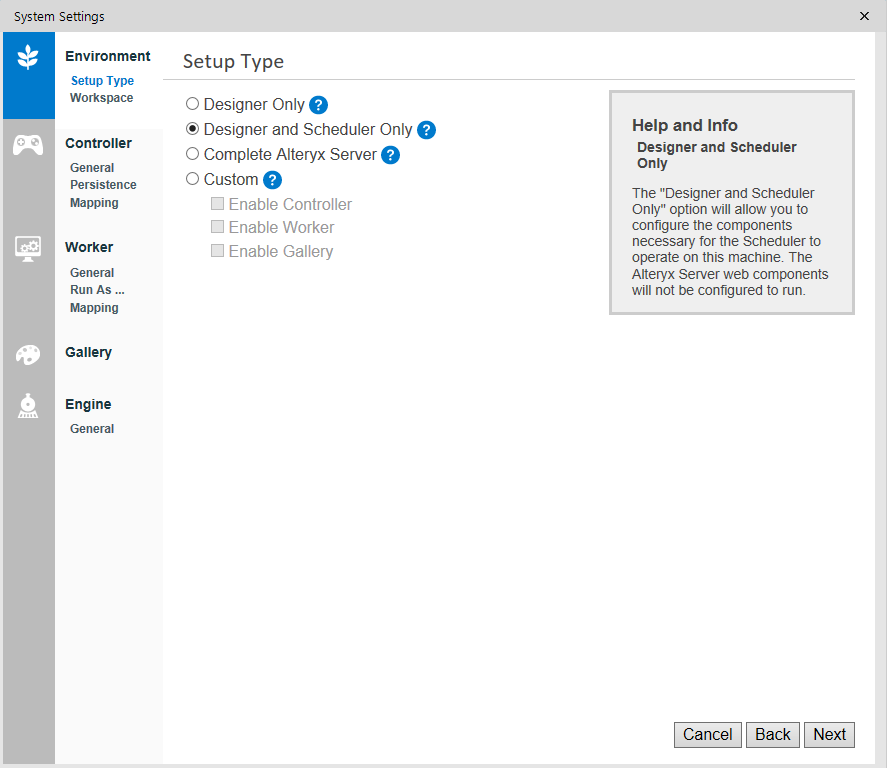The width and height of the screenshot is (887, 768).
Task: Click the Cancel button
Action: point(708,735)
